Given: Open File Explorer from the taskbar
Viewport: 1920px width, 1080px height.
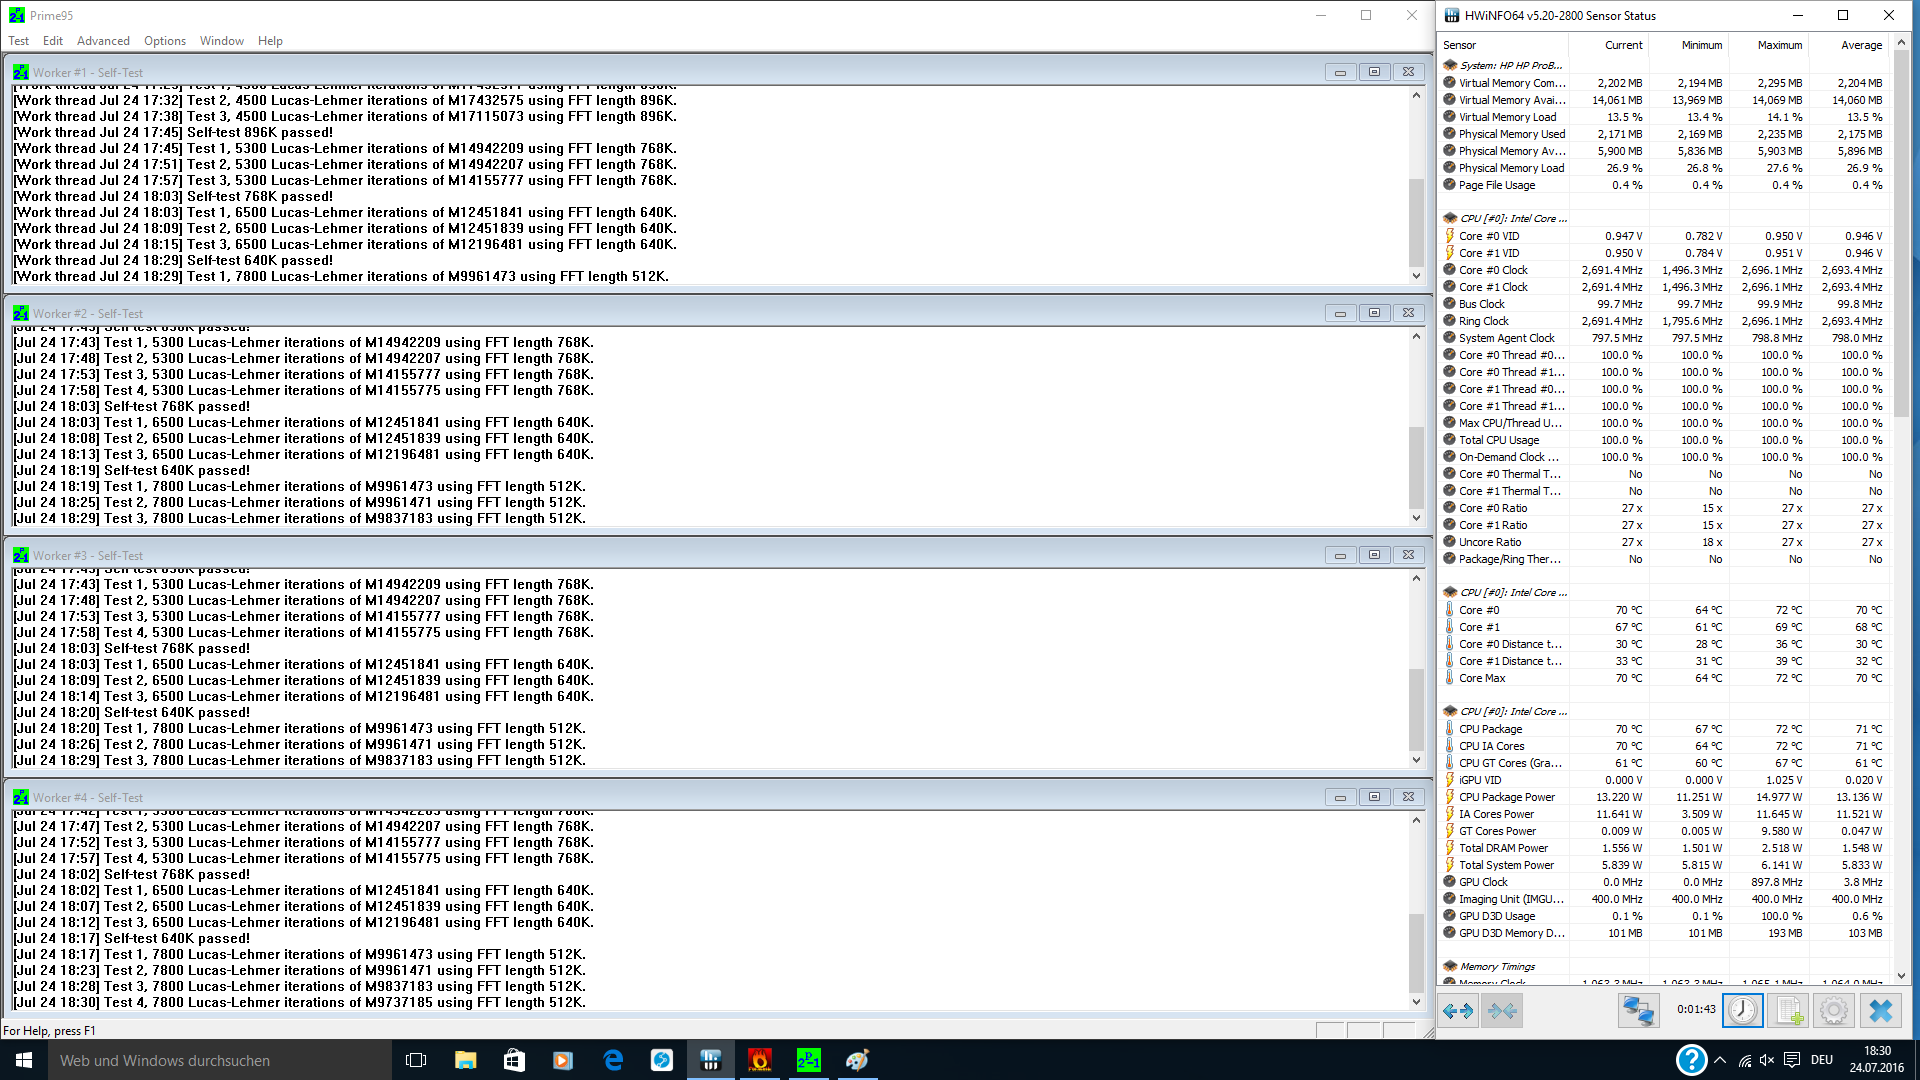Looking at the screenshot, I should [x=465, y=1060].
